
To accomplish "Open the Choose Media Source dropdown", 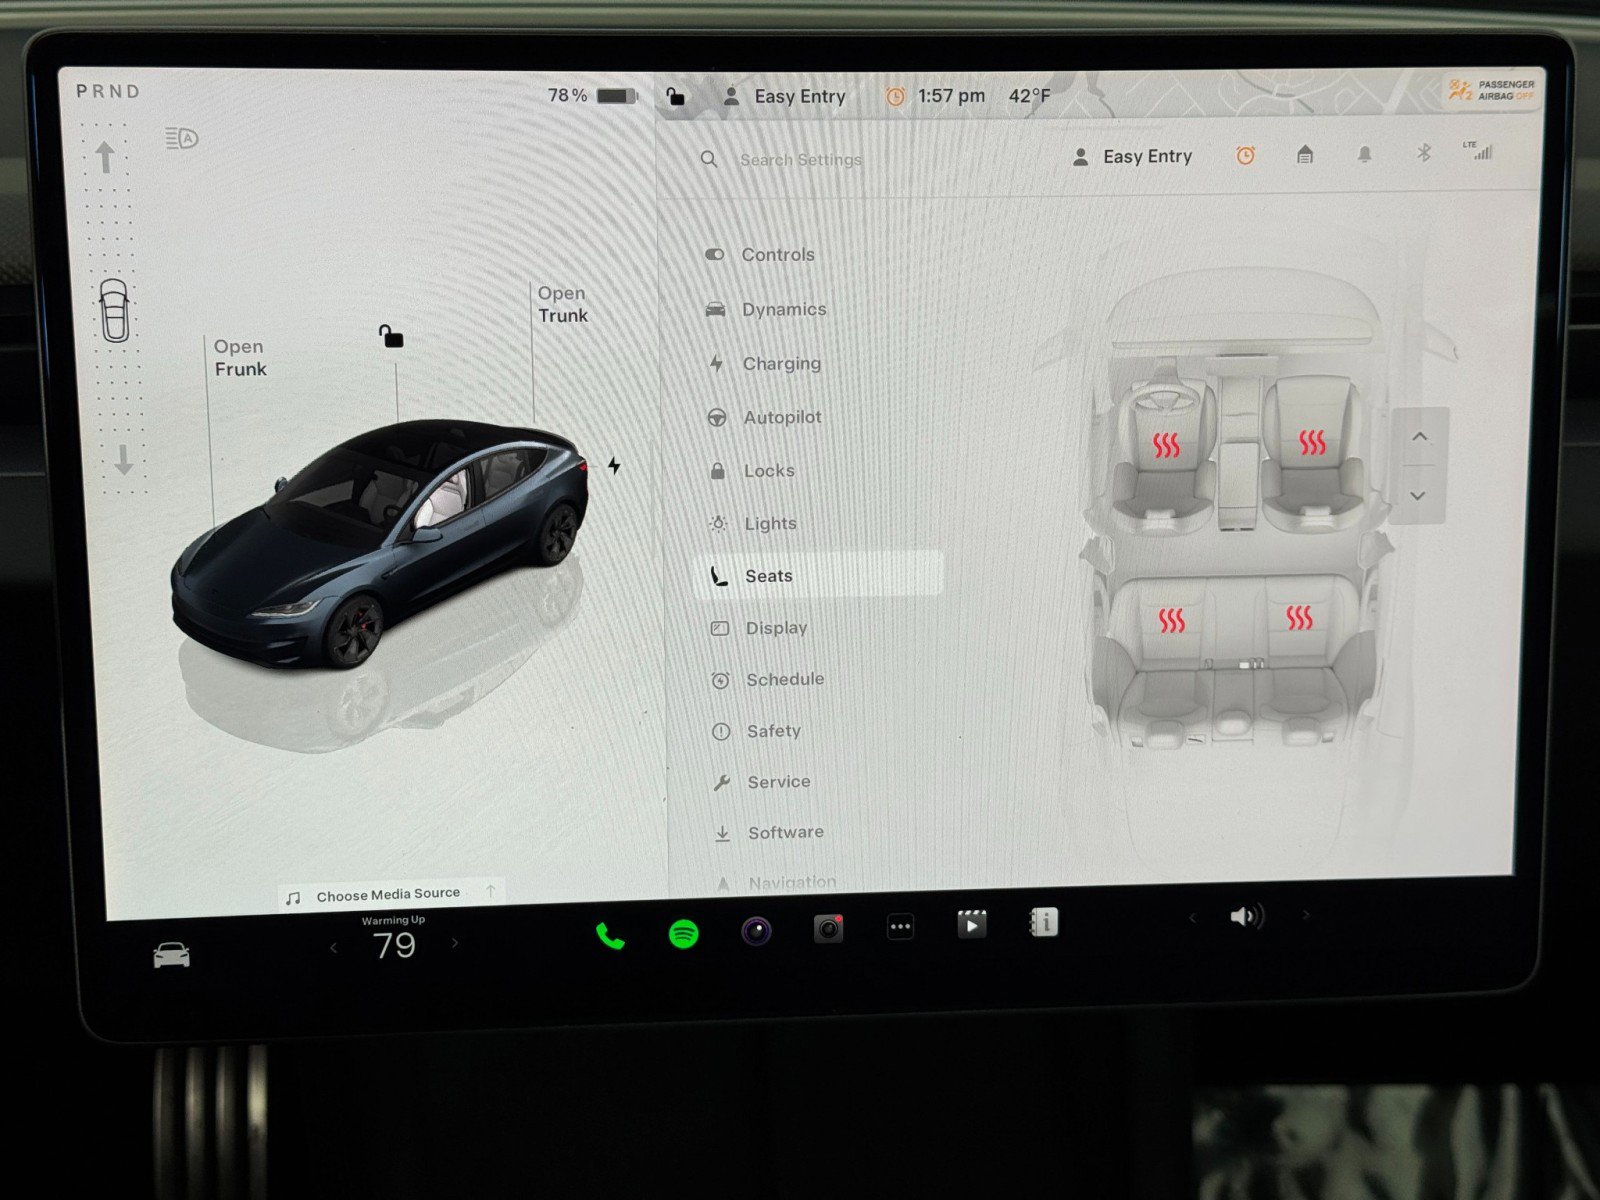I will 388,893.
